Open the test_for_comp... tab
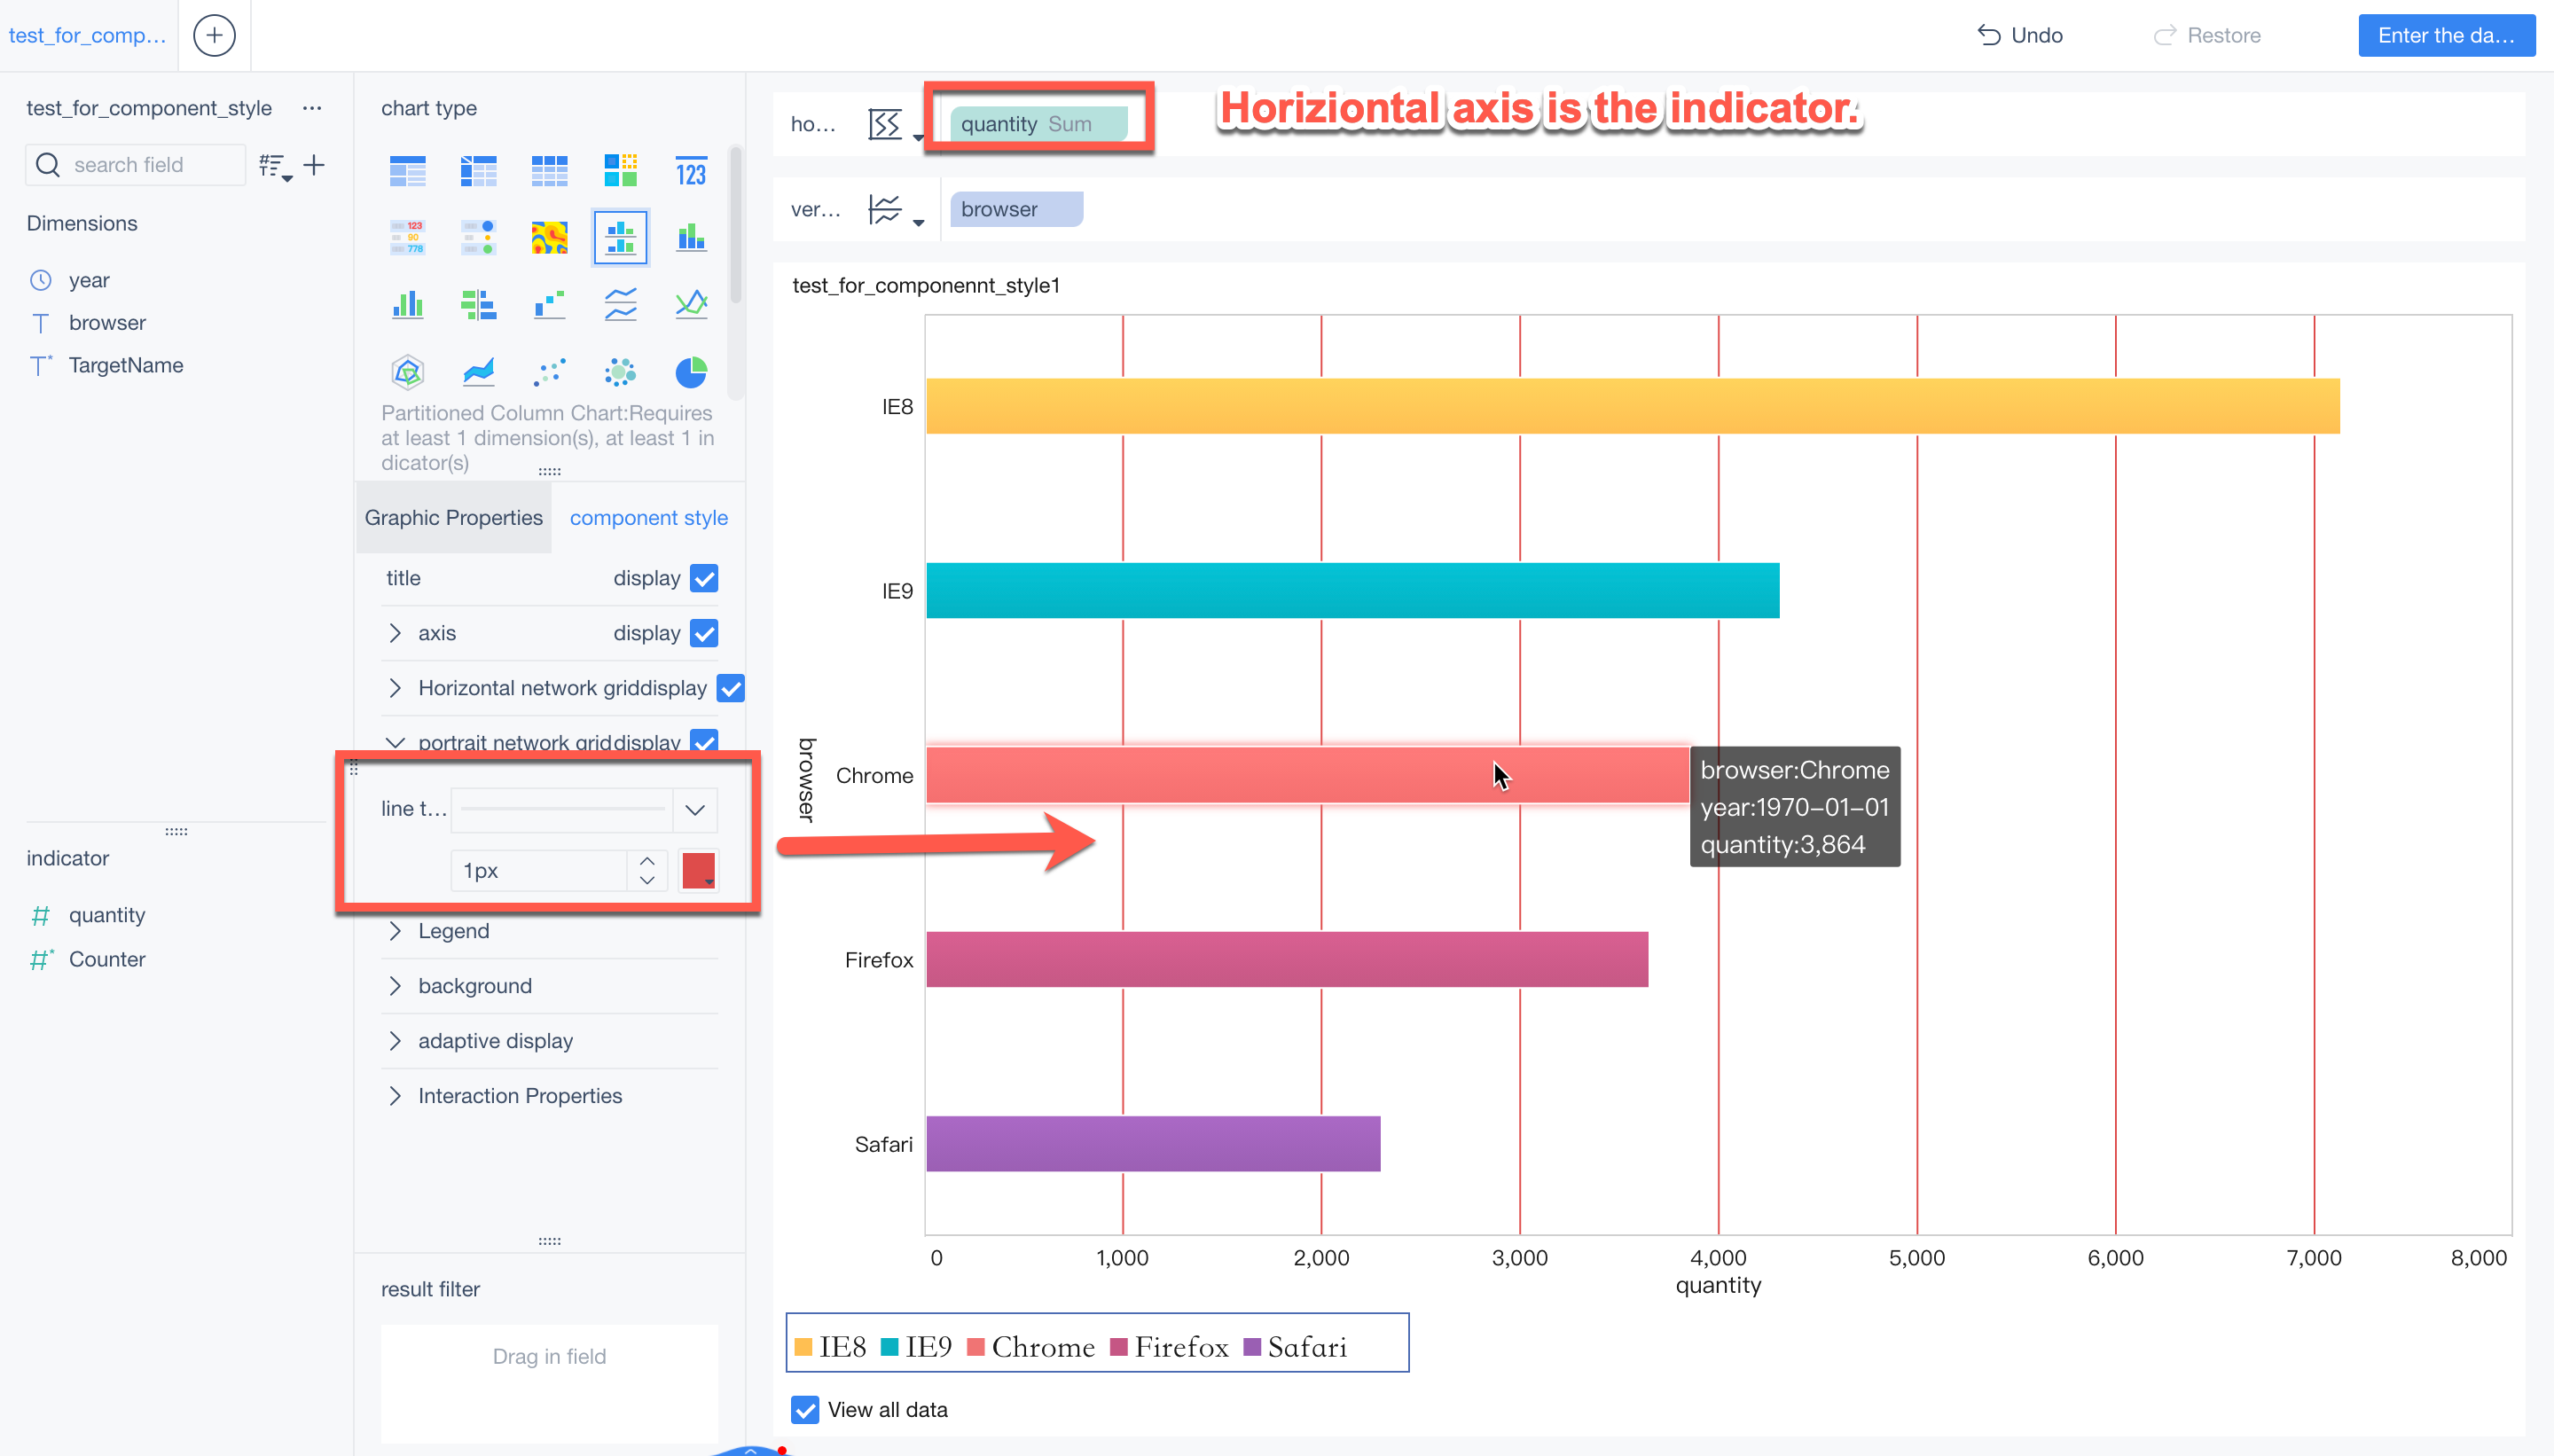Screen dimensions: 2554x1456 (x=88, y=35)
